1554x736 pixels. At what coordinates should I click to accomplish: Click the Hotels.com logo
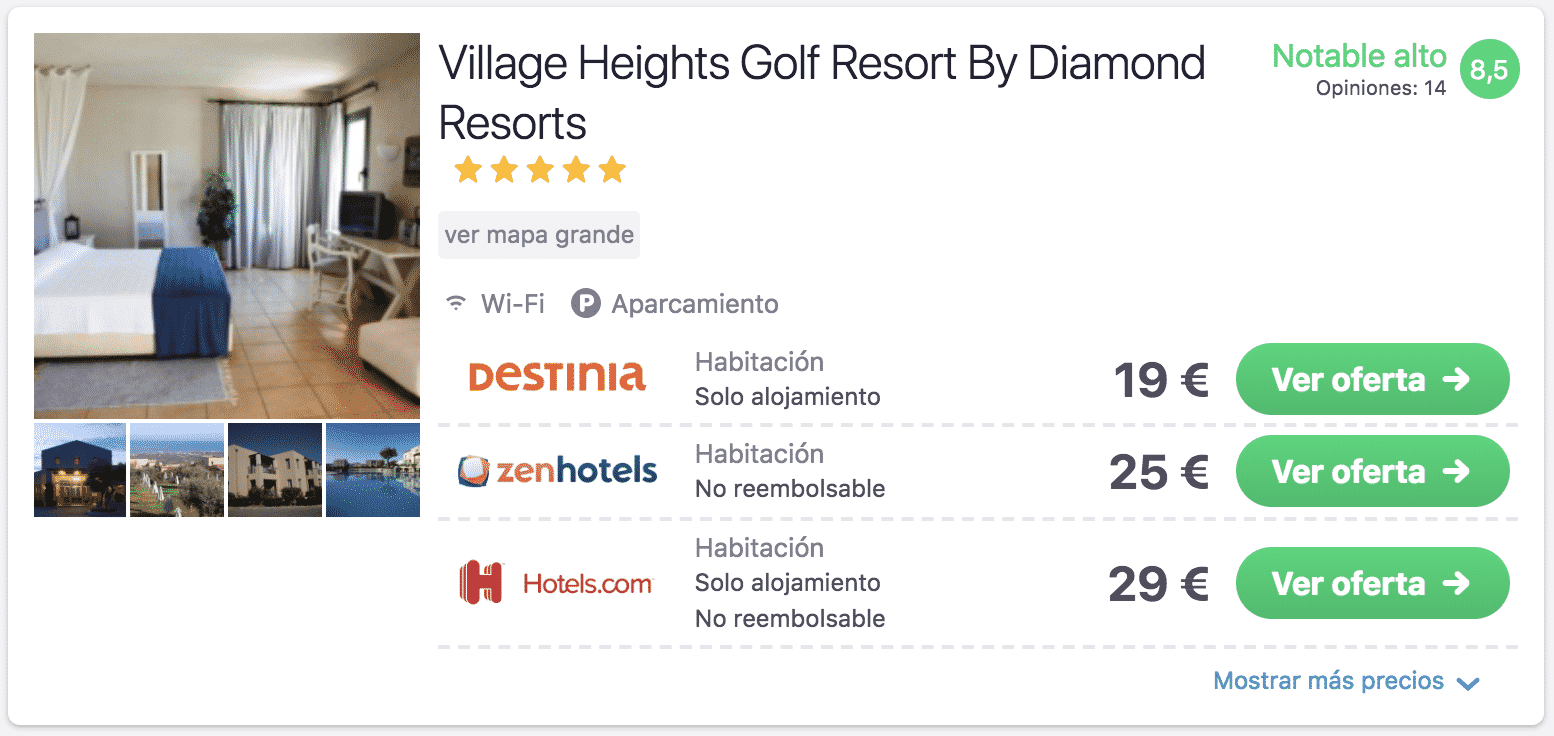click(556, 583)
